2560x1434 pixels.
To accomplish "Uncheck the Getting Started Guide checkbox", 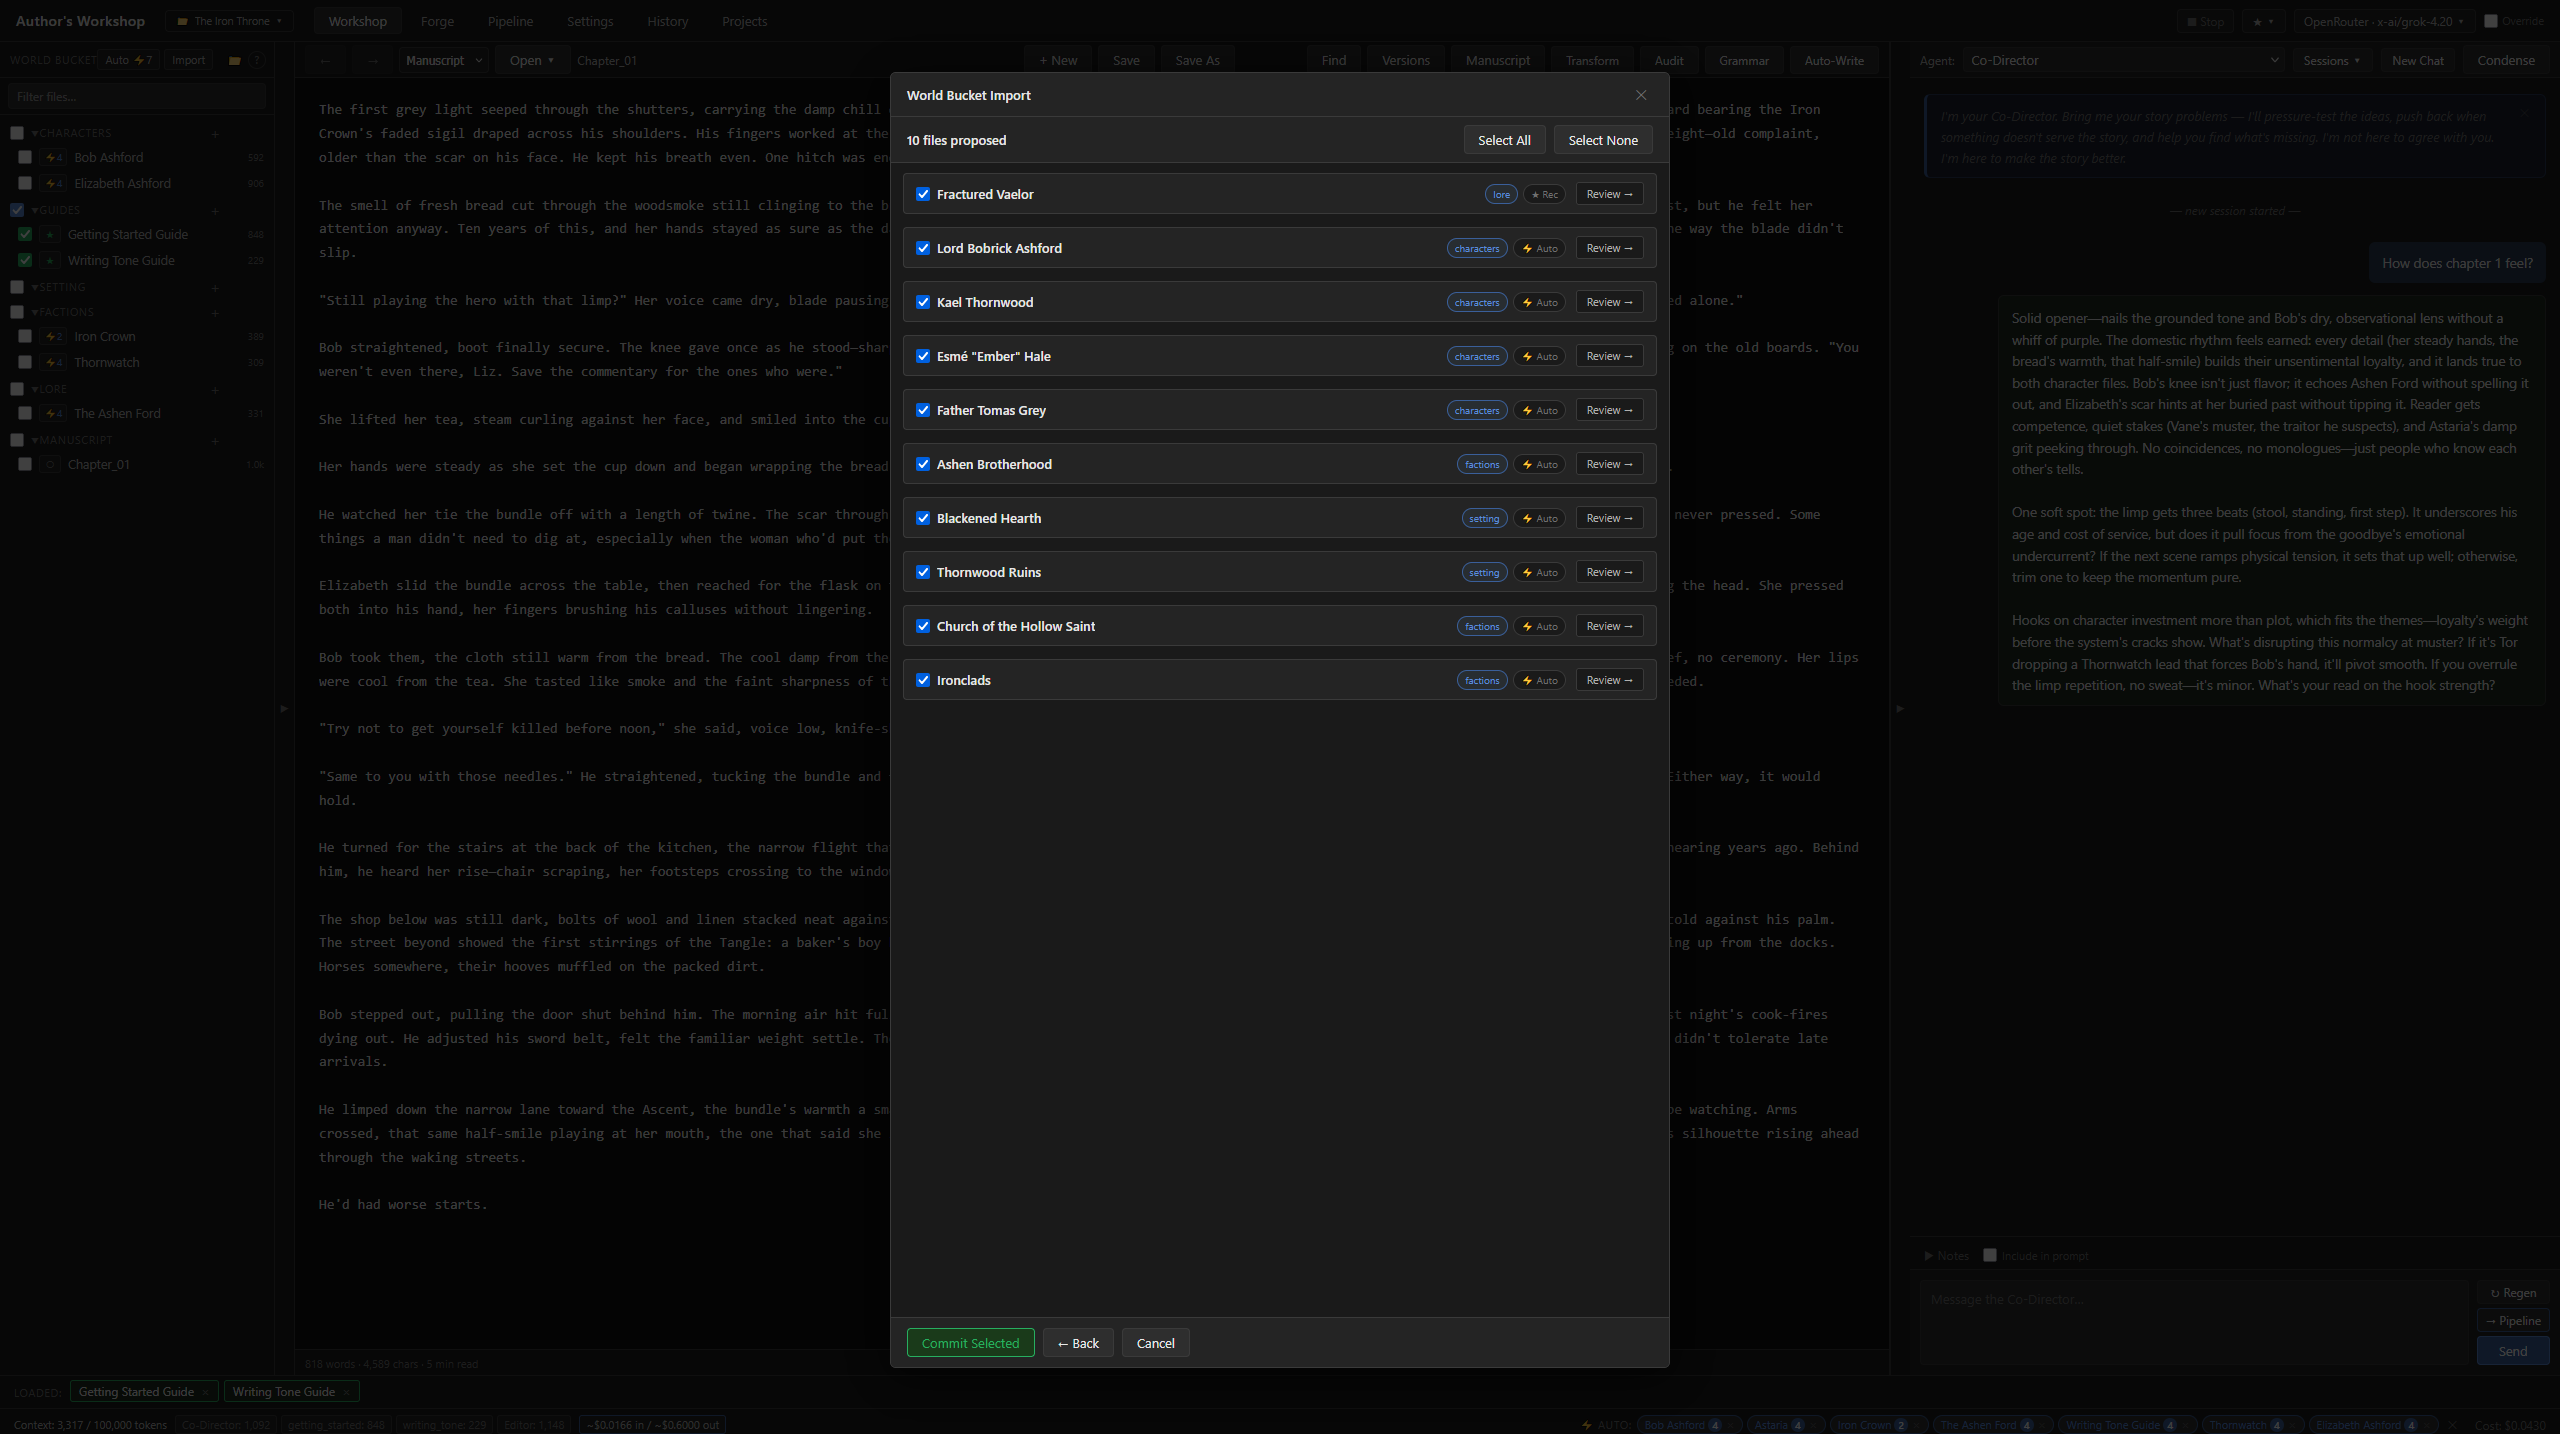I will click(25, 234).
